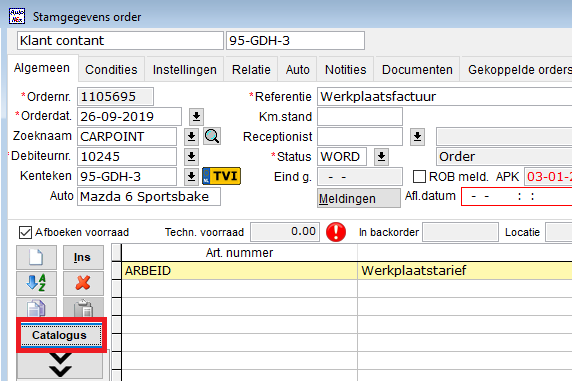This screenshot has height=381, width=572.
Task: Click the Status field WORD
Action: (x=342, y=157)
